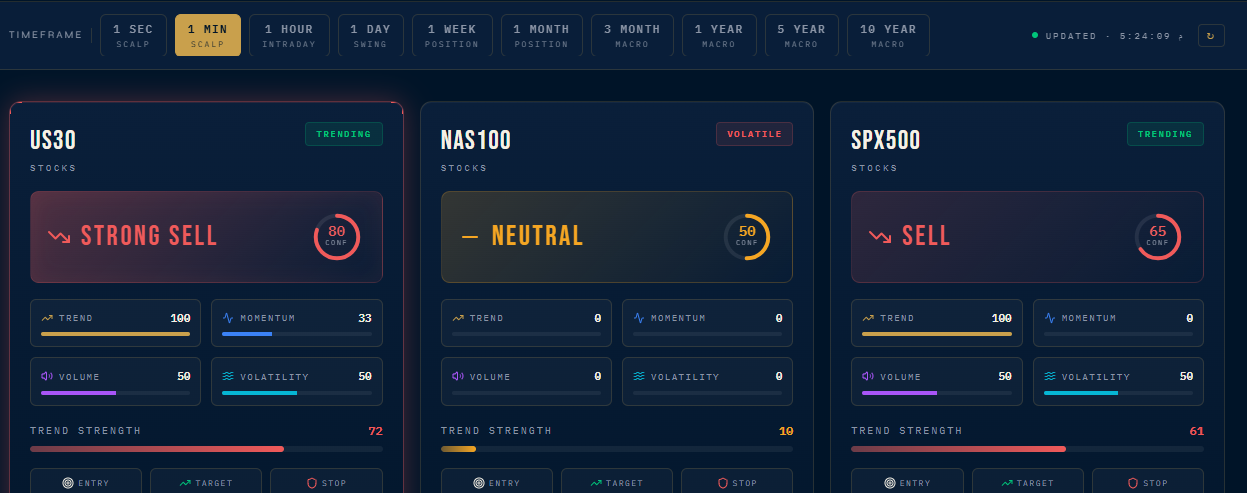The width and height of the screenshot is (1247, 493).
Task: Click the SPX500 volatility waves icon
Action: click(x=1049, y=377)
